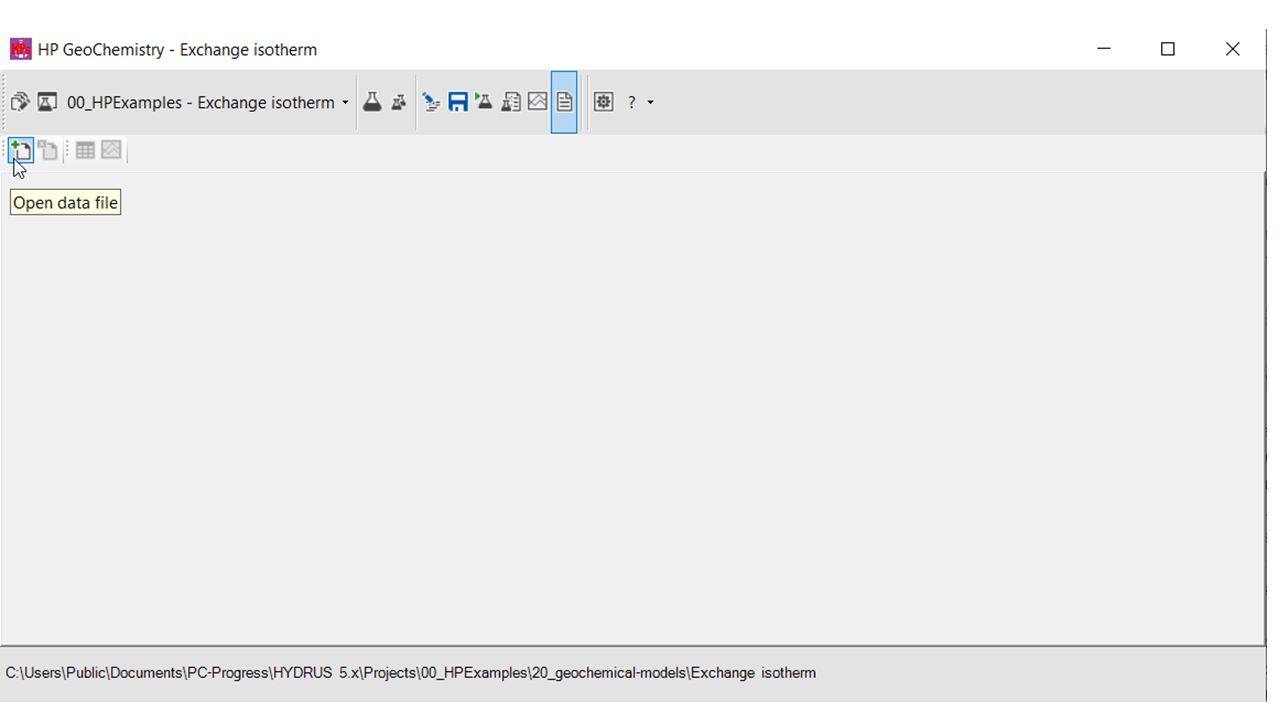Expand the dropdown arrow next to help
1280x720 pixels.
click(651, 102)
